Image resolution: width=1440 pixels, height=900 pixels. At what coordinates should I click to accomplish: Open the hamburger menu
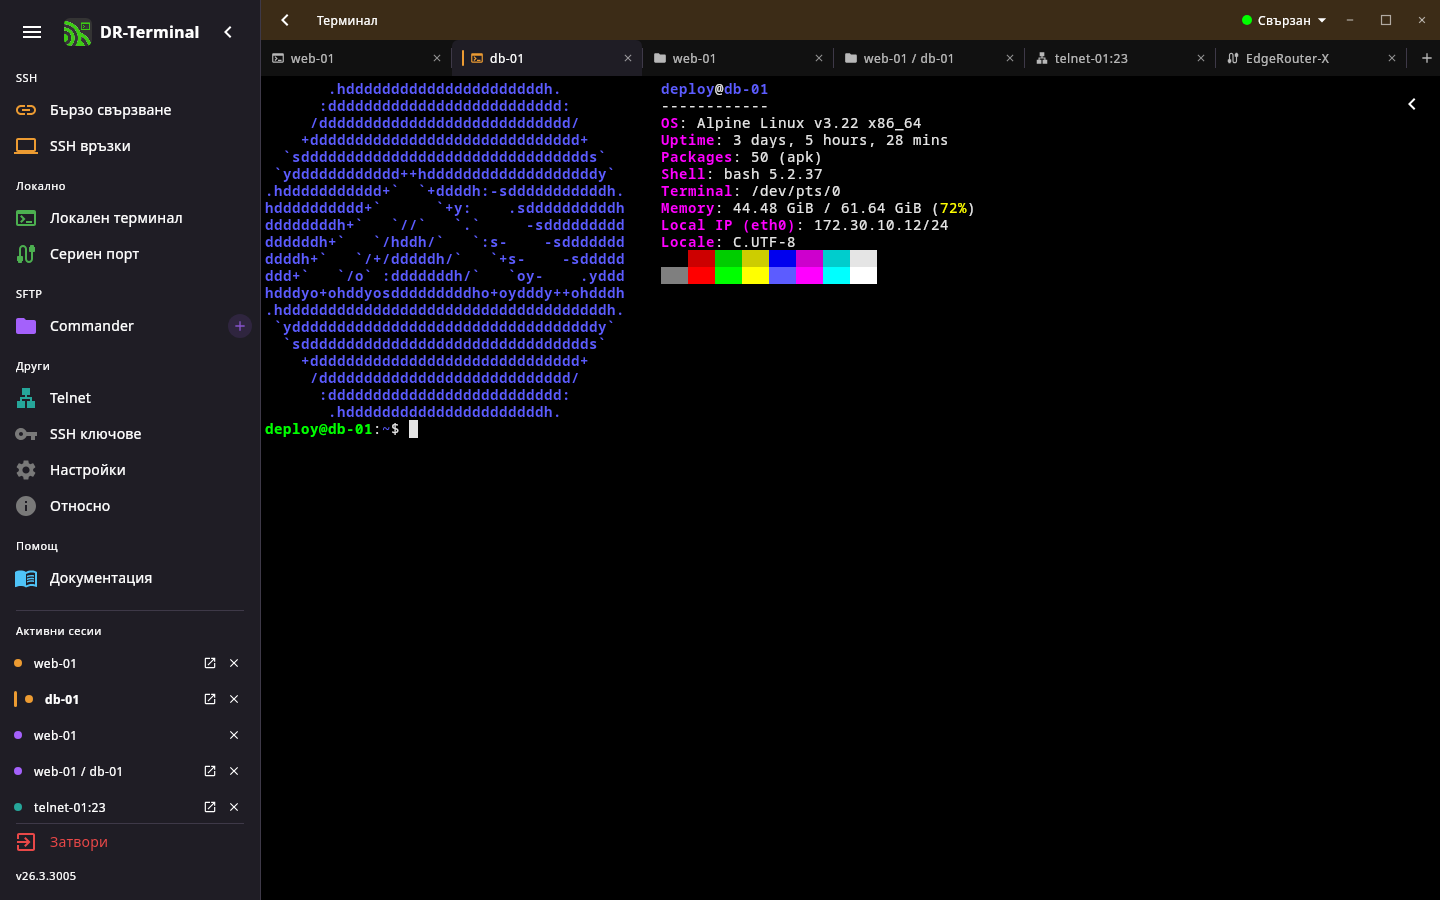(x=32, y=32)
